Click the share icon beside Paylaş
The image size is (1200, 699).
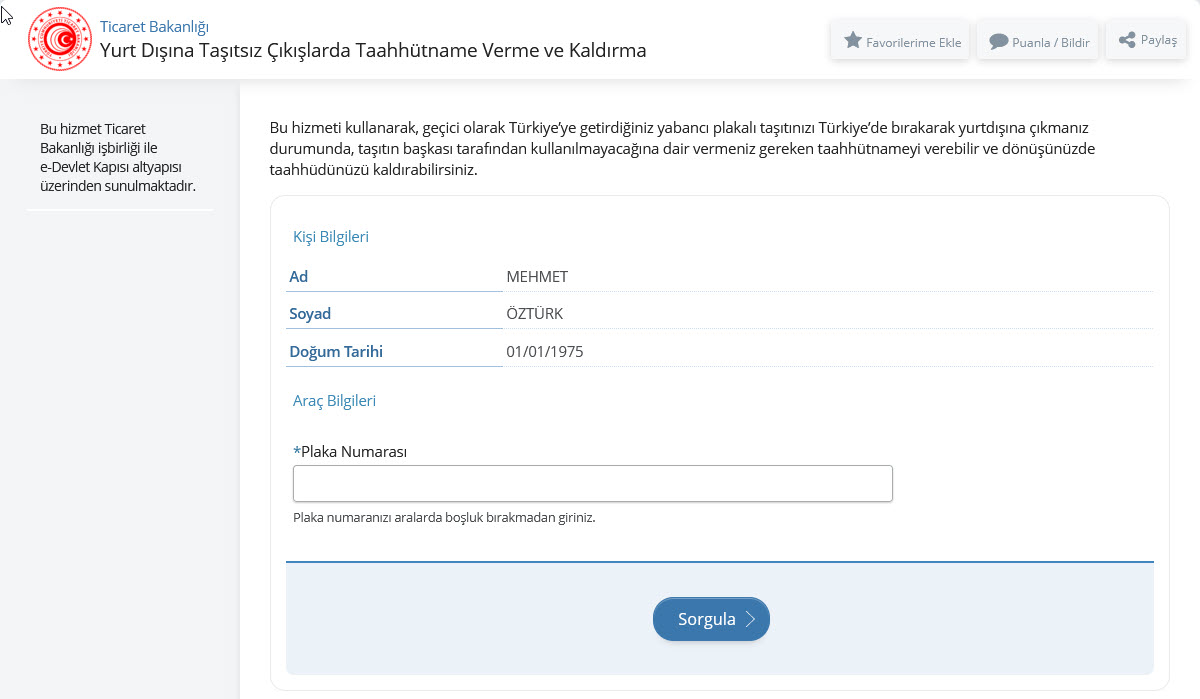[x=1127, y=40]
